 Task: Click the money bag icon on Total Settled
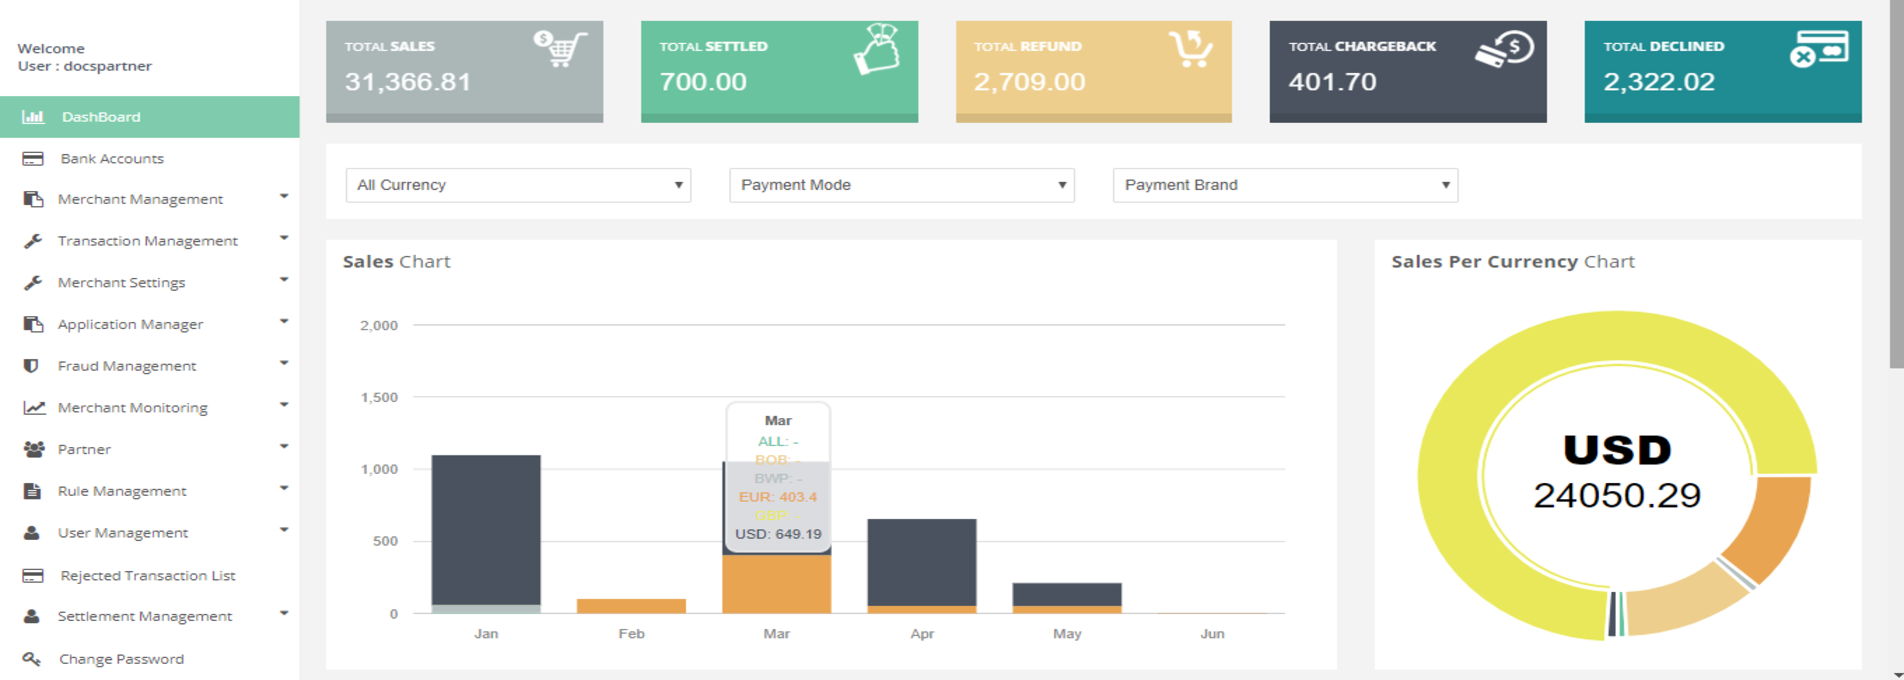point(876,49)
